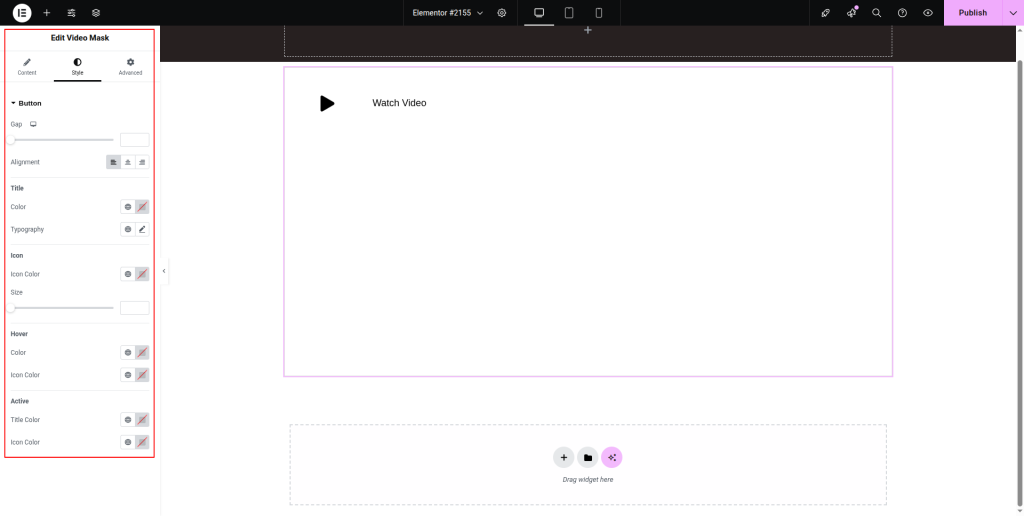Click the add element plus icon in top bar
Screen dimensions: 1024x516
(x=46, y=12)
